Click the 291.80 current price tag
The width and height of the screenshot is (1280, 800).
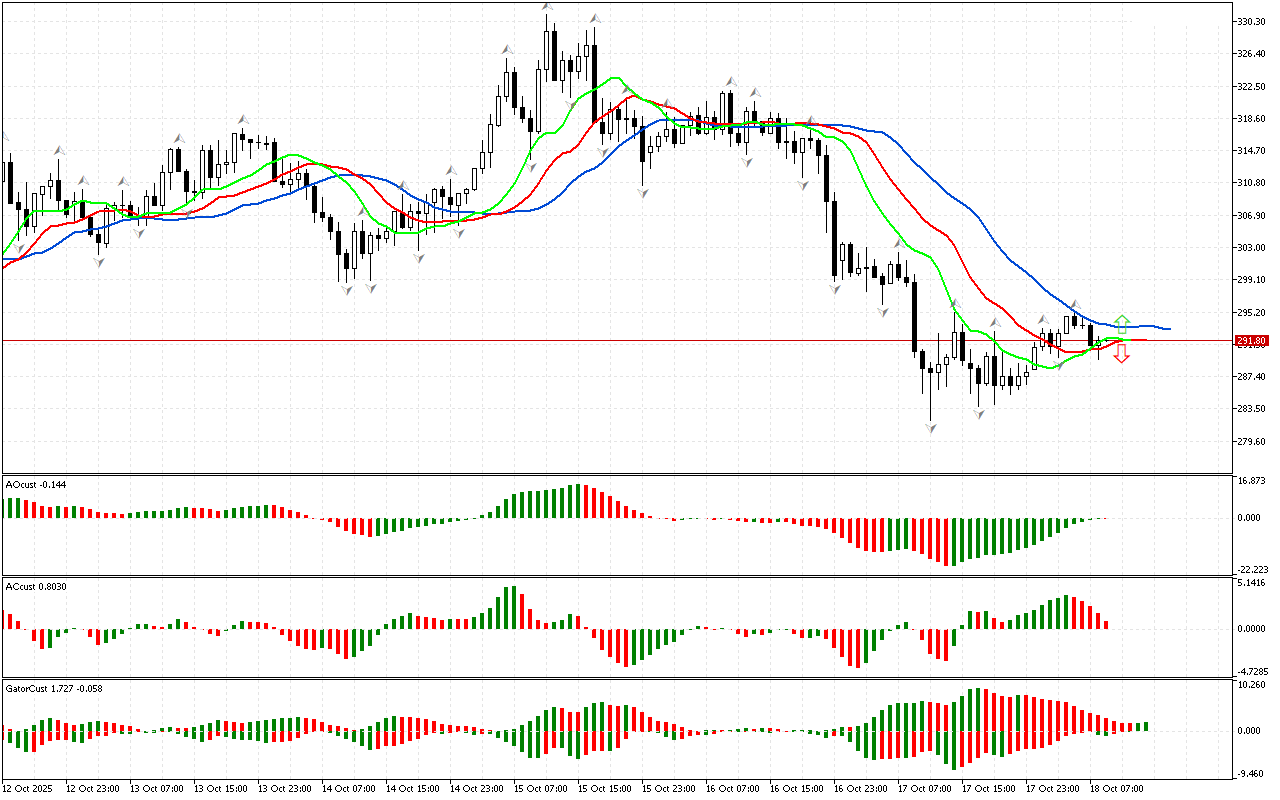(1252, 341)
